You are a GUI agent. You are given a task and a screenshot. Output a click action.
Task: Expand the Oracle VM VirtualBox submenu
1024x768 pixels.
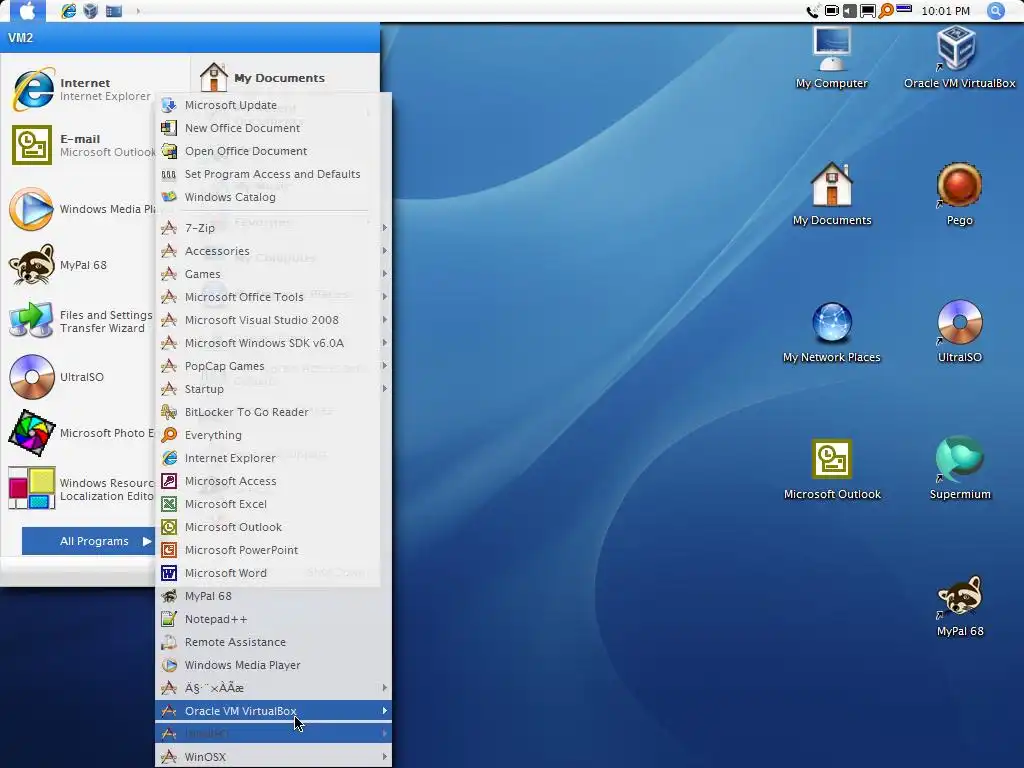click(x=273, y=711)
